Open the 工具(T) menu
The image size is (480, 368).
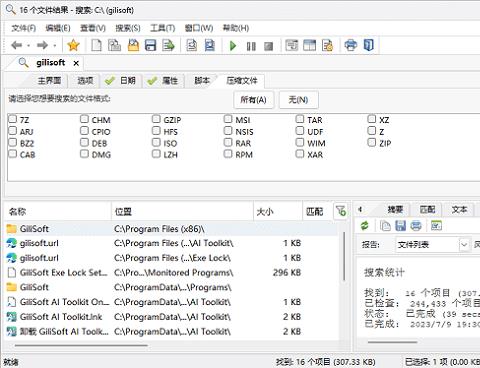point(162,28)
